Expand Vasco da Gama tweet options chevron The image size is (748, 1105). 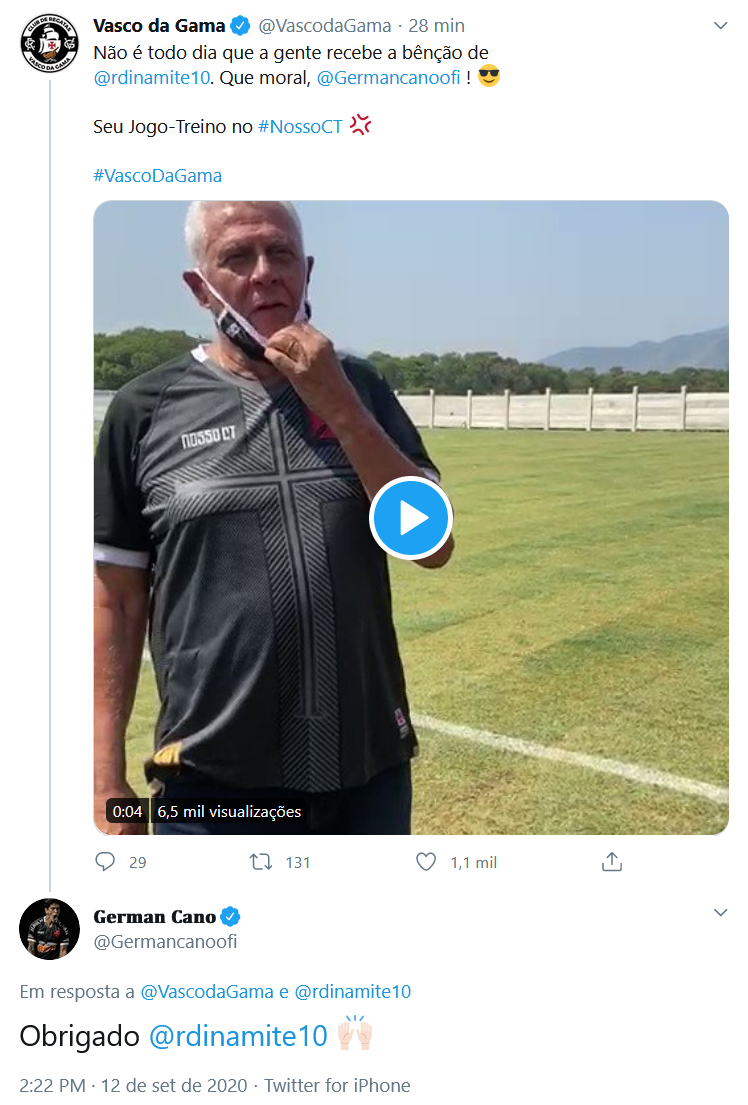click(720, 24)
